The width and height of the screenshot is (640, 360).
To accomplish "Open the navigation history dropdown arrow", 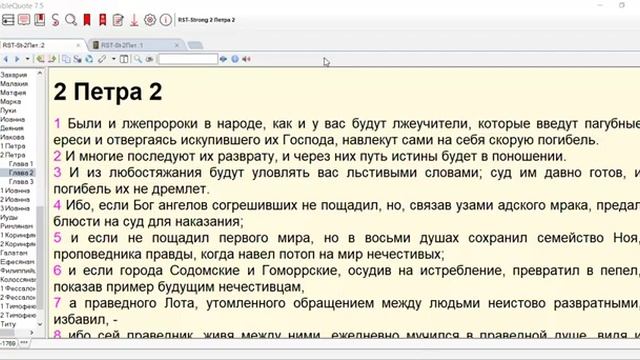I will pyautogui.click(x=27, y=59).
